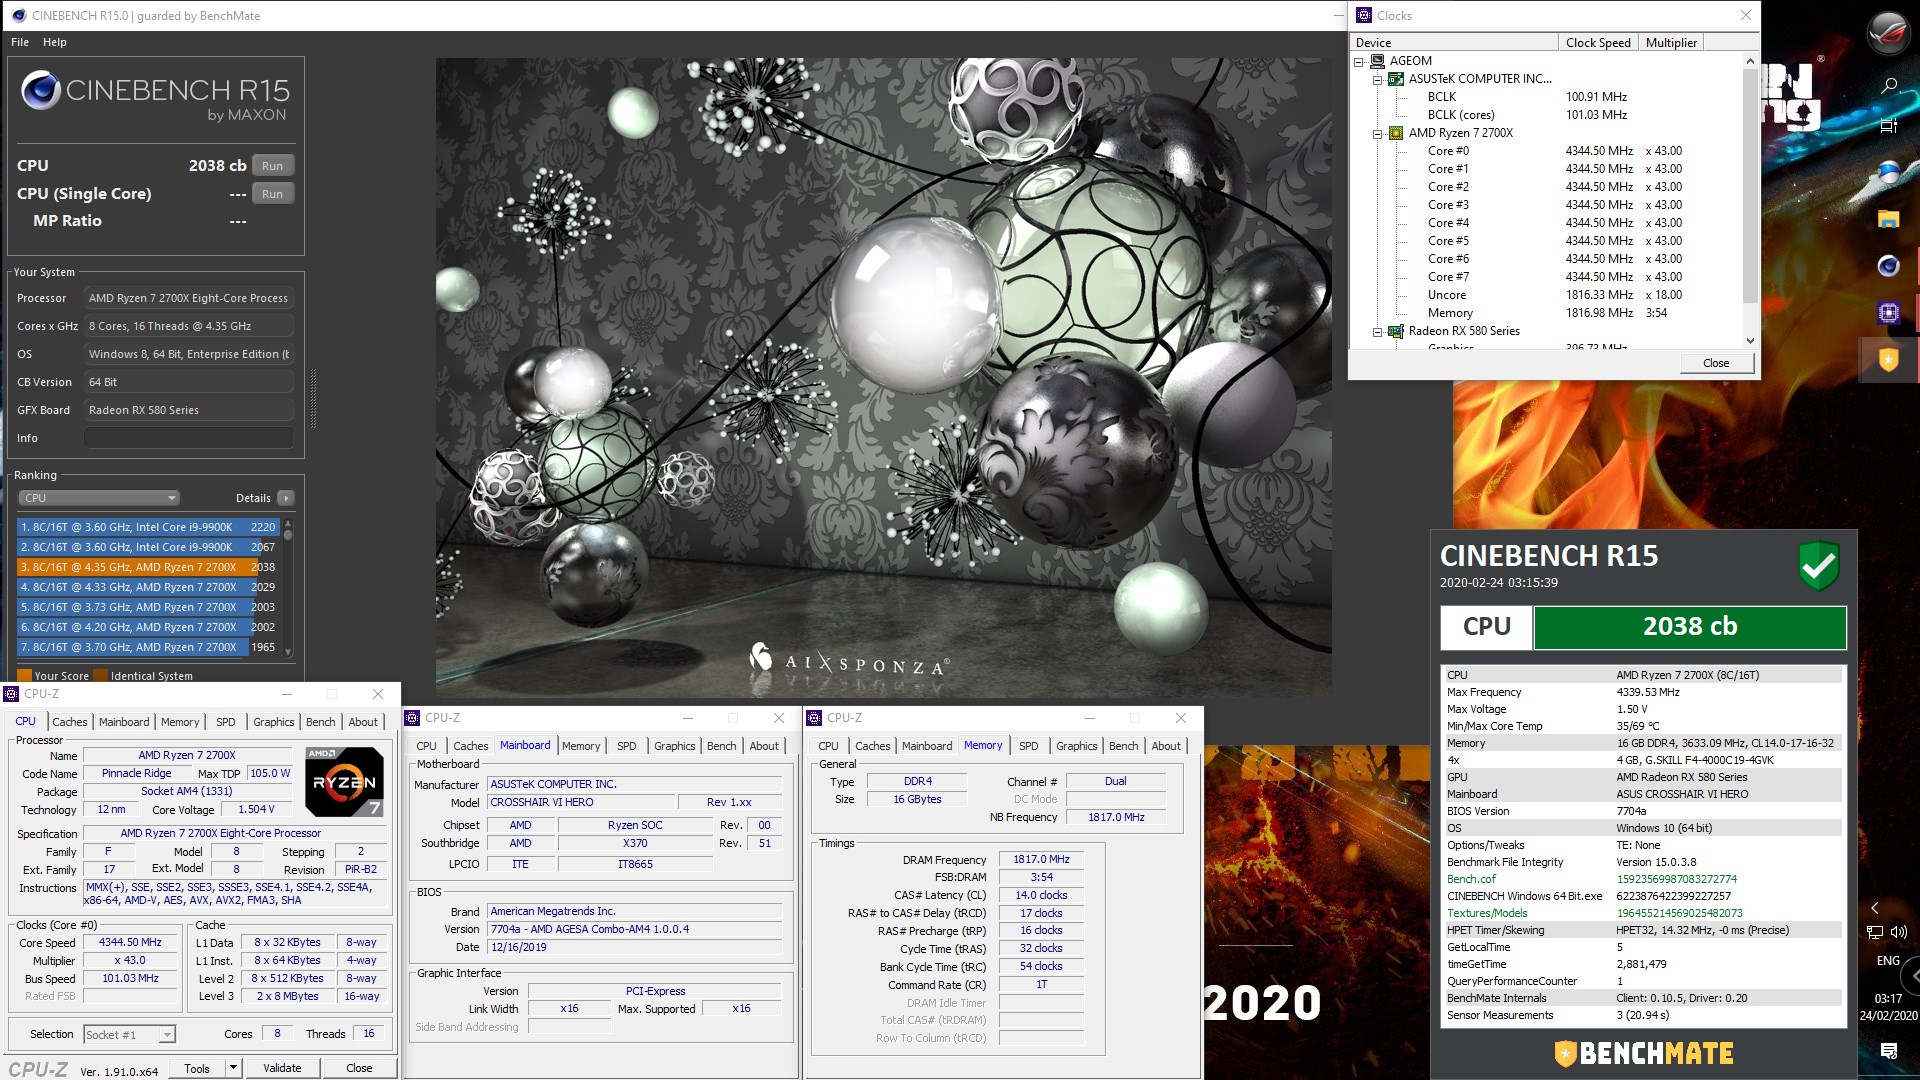Open the Tools dropdown arrow in CPU-Z

point(233,1068)
